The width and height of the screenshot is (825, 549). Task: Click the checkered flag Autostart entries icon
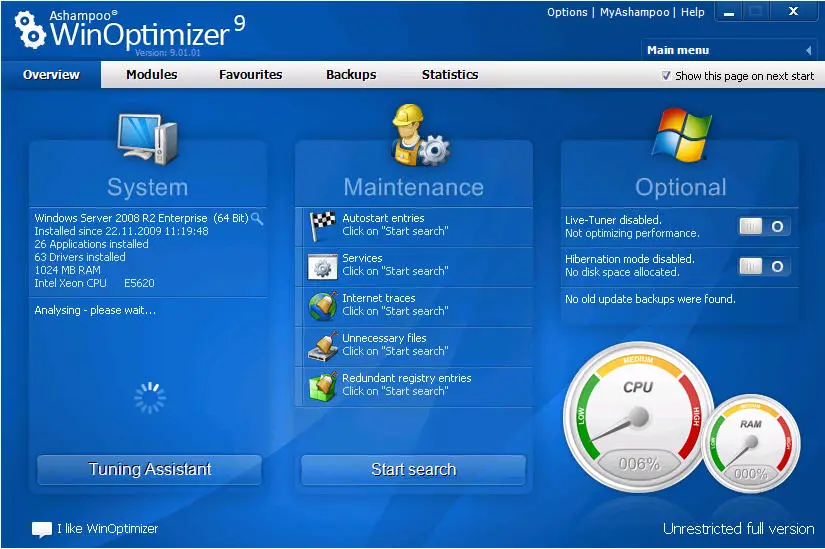tap(322, 226)
